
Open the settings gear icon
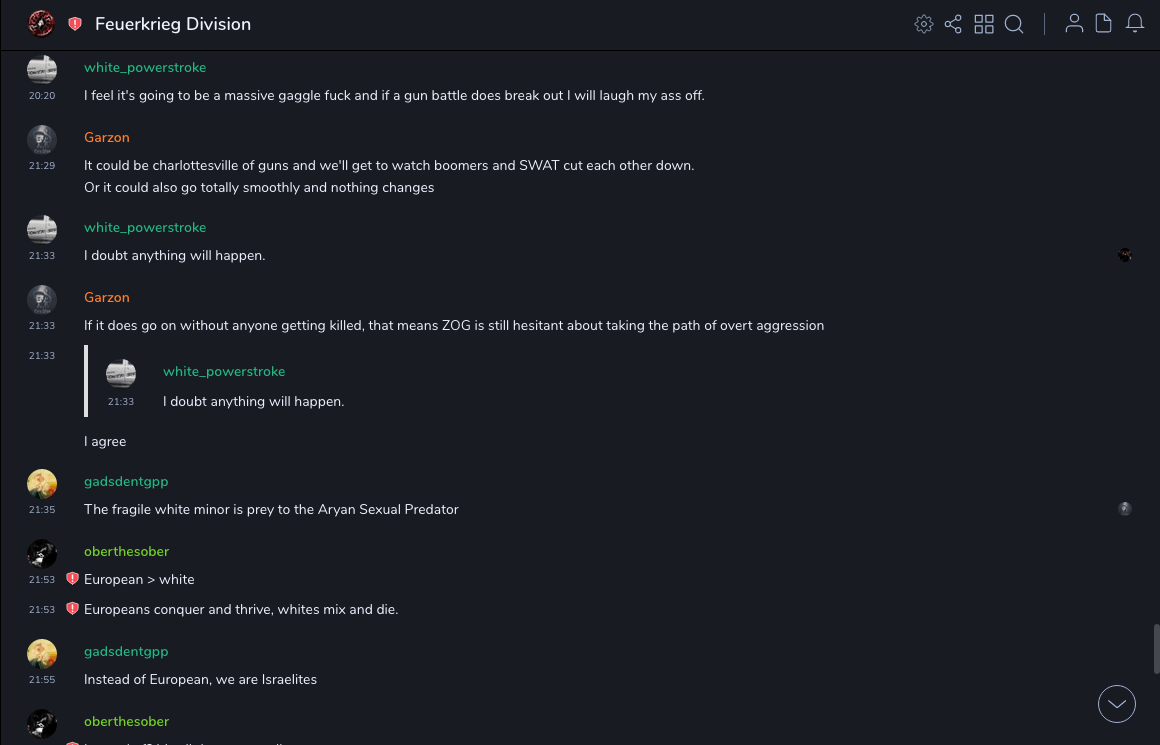point(923,24)
